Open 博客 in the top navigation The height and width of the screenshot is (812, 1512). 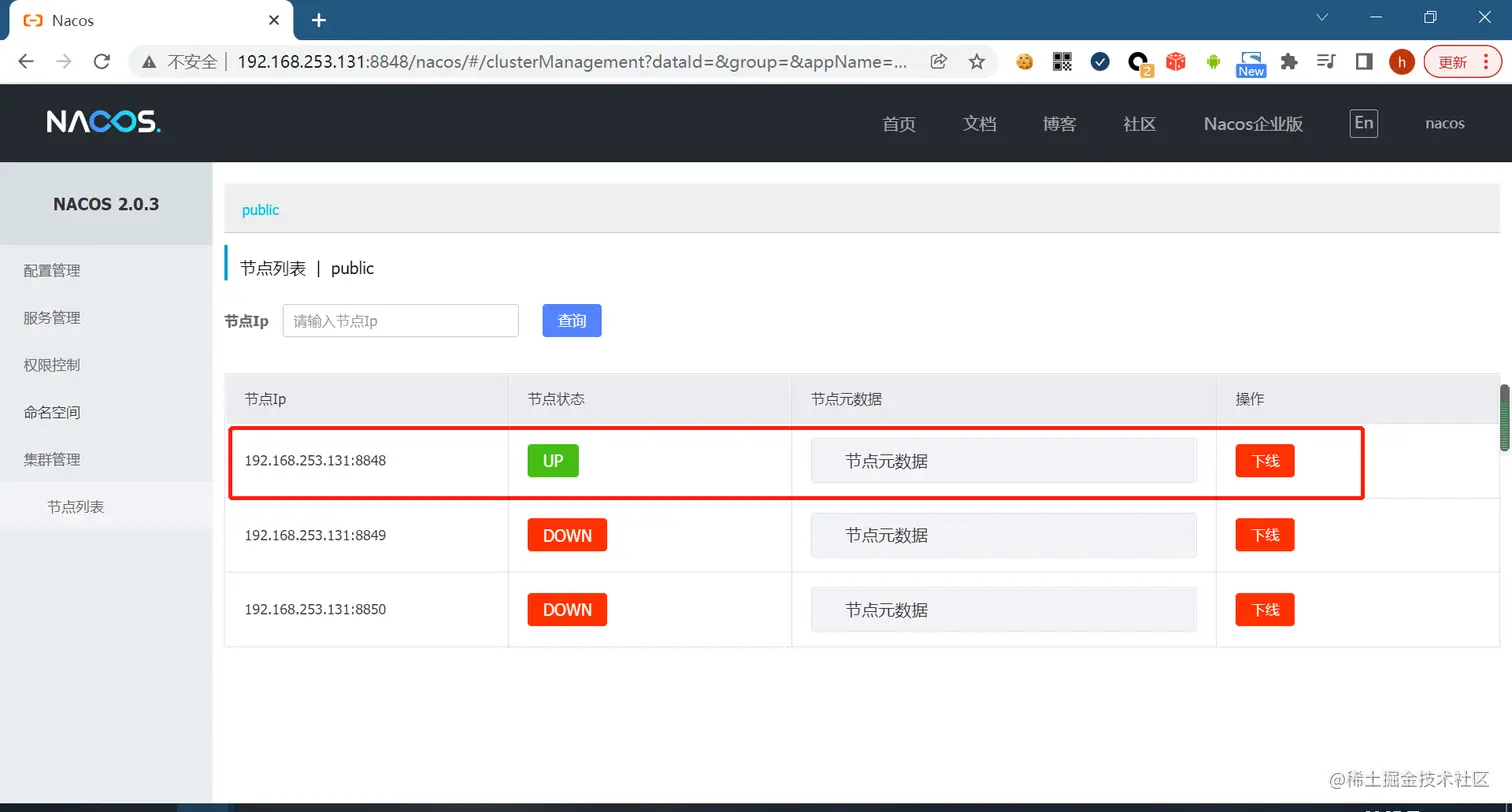[x=1060, y=124]
